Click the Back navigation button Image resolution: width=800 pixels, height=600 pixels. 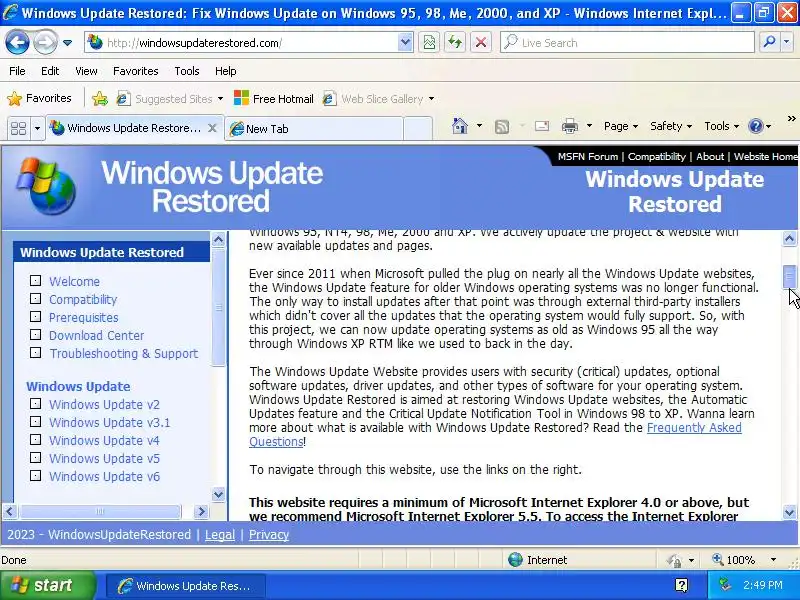coord(17,43)
